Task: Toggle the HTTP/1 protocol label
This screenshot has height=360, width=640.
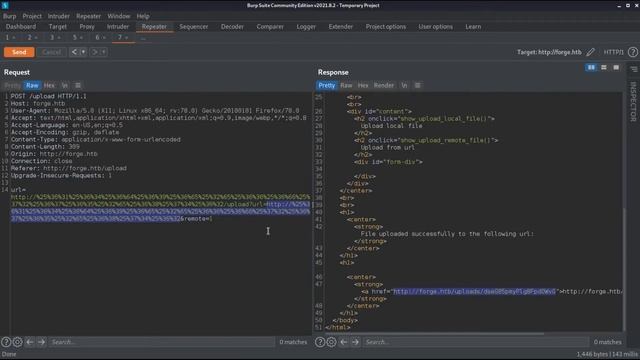Action: coord(613,52)
